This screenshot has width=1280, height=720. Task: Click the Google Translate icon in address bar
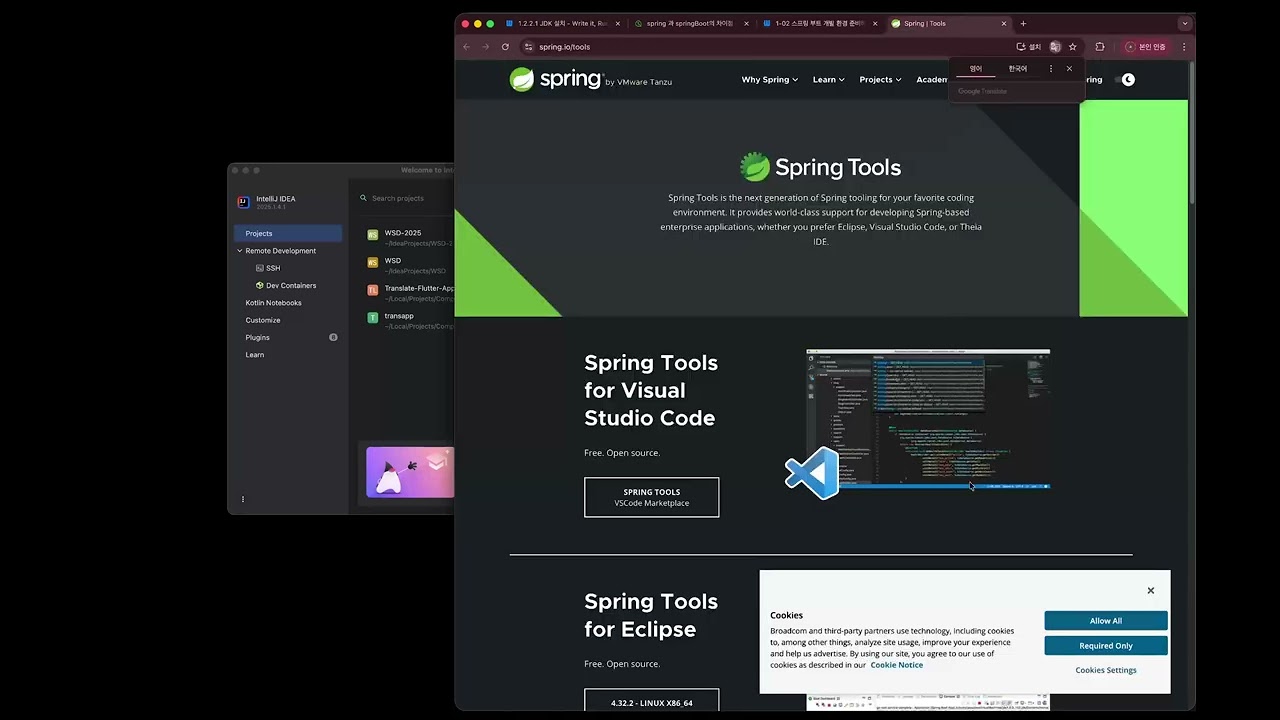click(x=1054, y=47)
